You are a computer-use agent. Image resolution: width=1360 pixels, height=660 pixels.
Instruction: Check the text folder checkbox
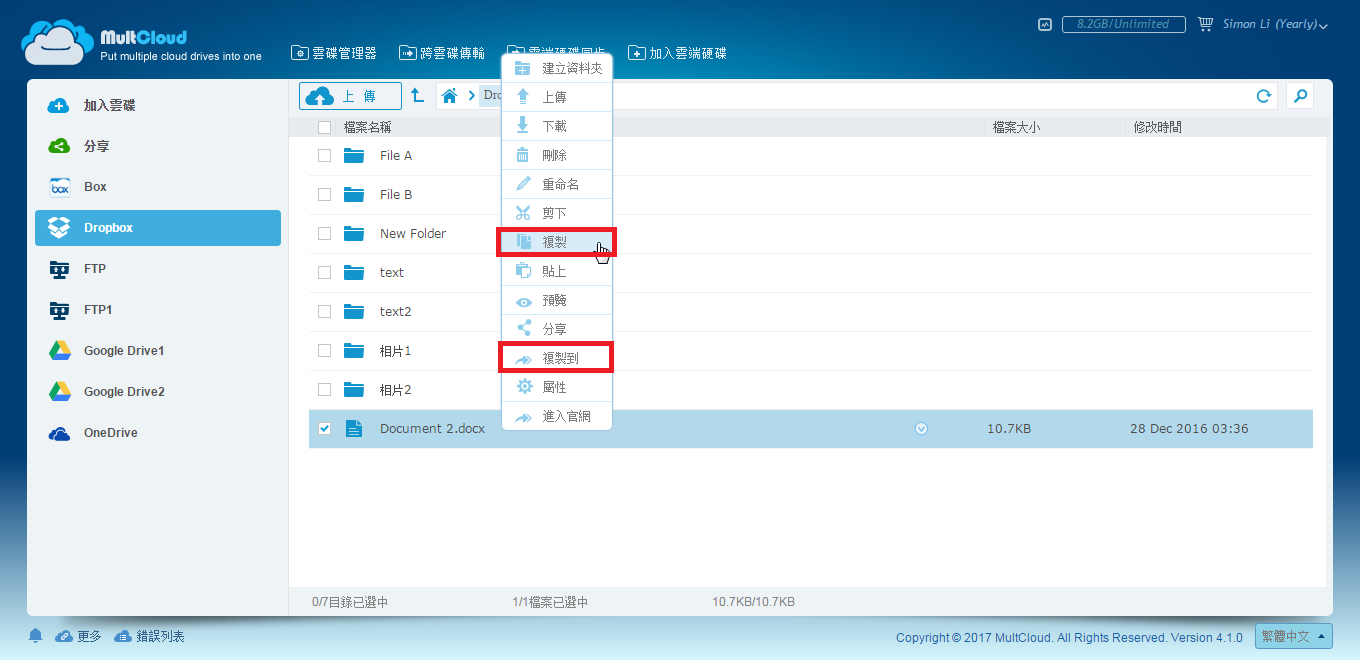coord(324,272)
